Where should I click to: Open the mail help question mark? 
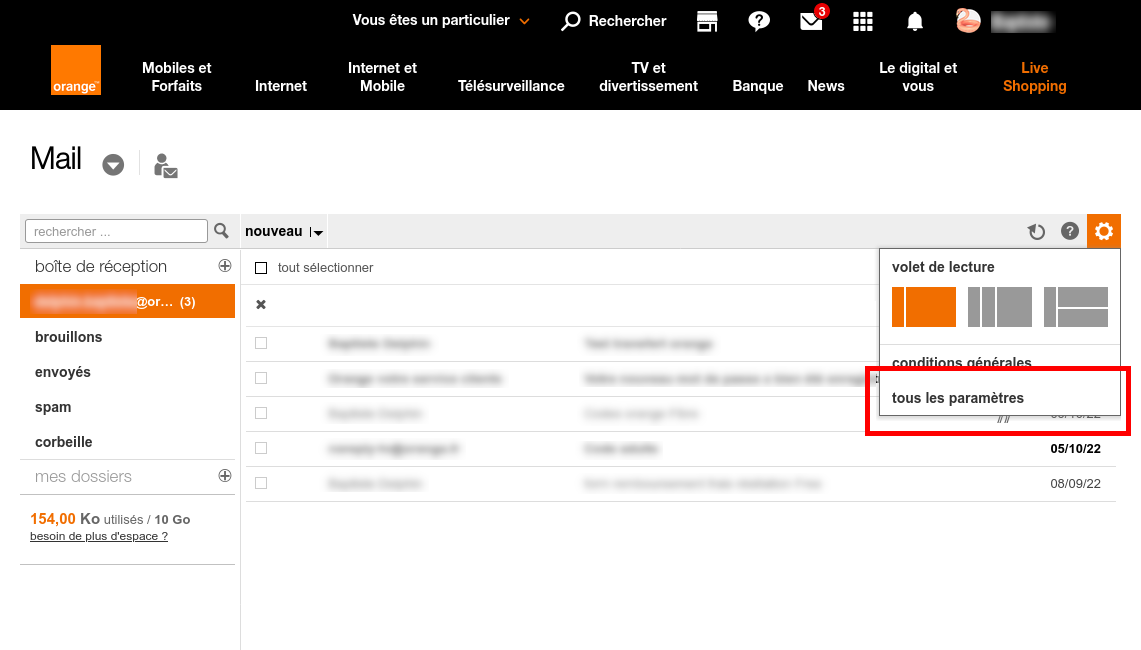pos(1070,231)
